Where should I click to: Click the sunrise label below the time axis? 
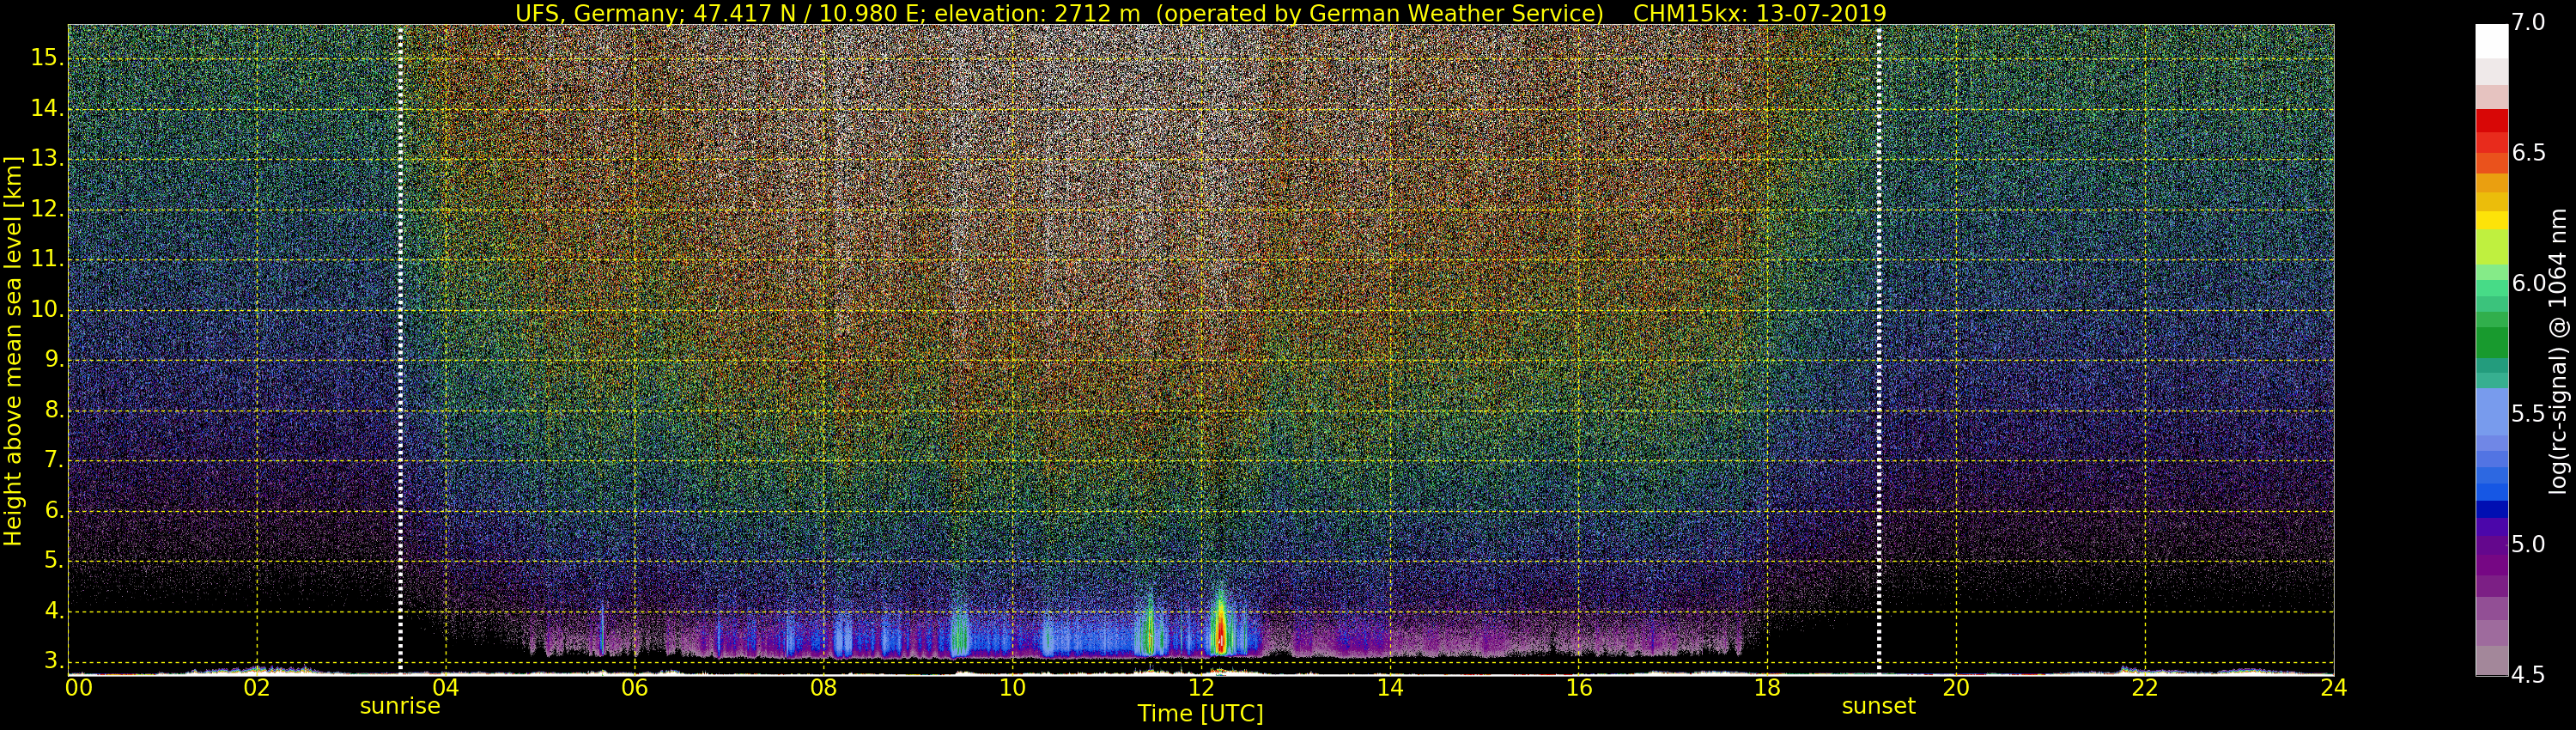click(x=399, y=706)
